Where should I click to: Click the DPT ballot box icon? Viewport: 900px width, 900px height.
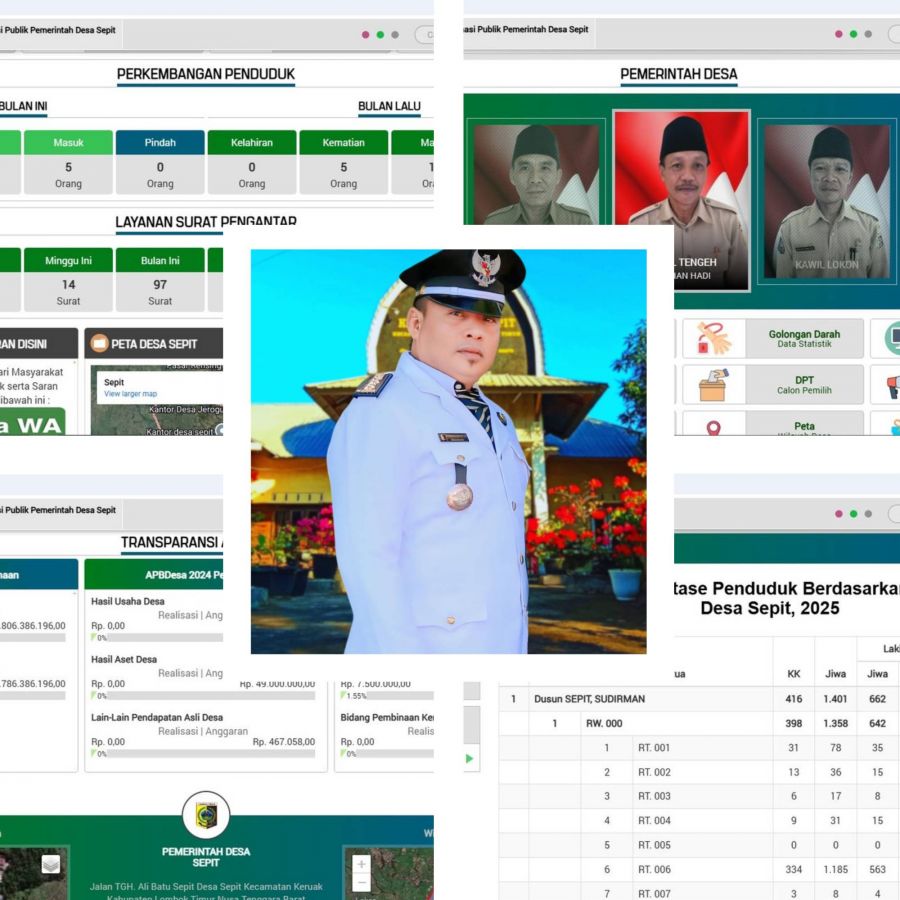point(713,384)
